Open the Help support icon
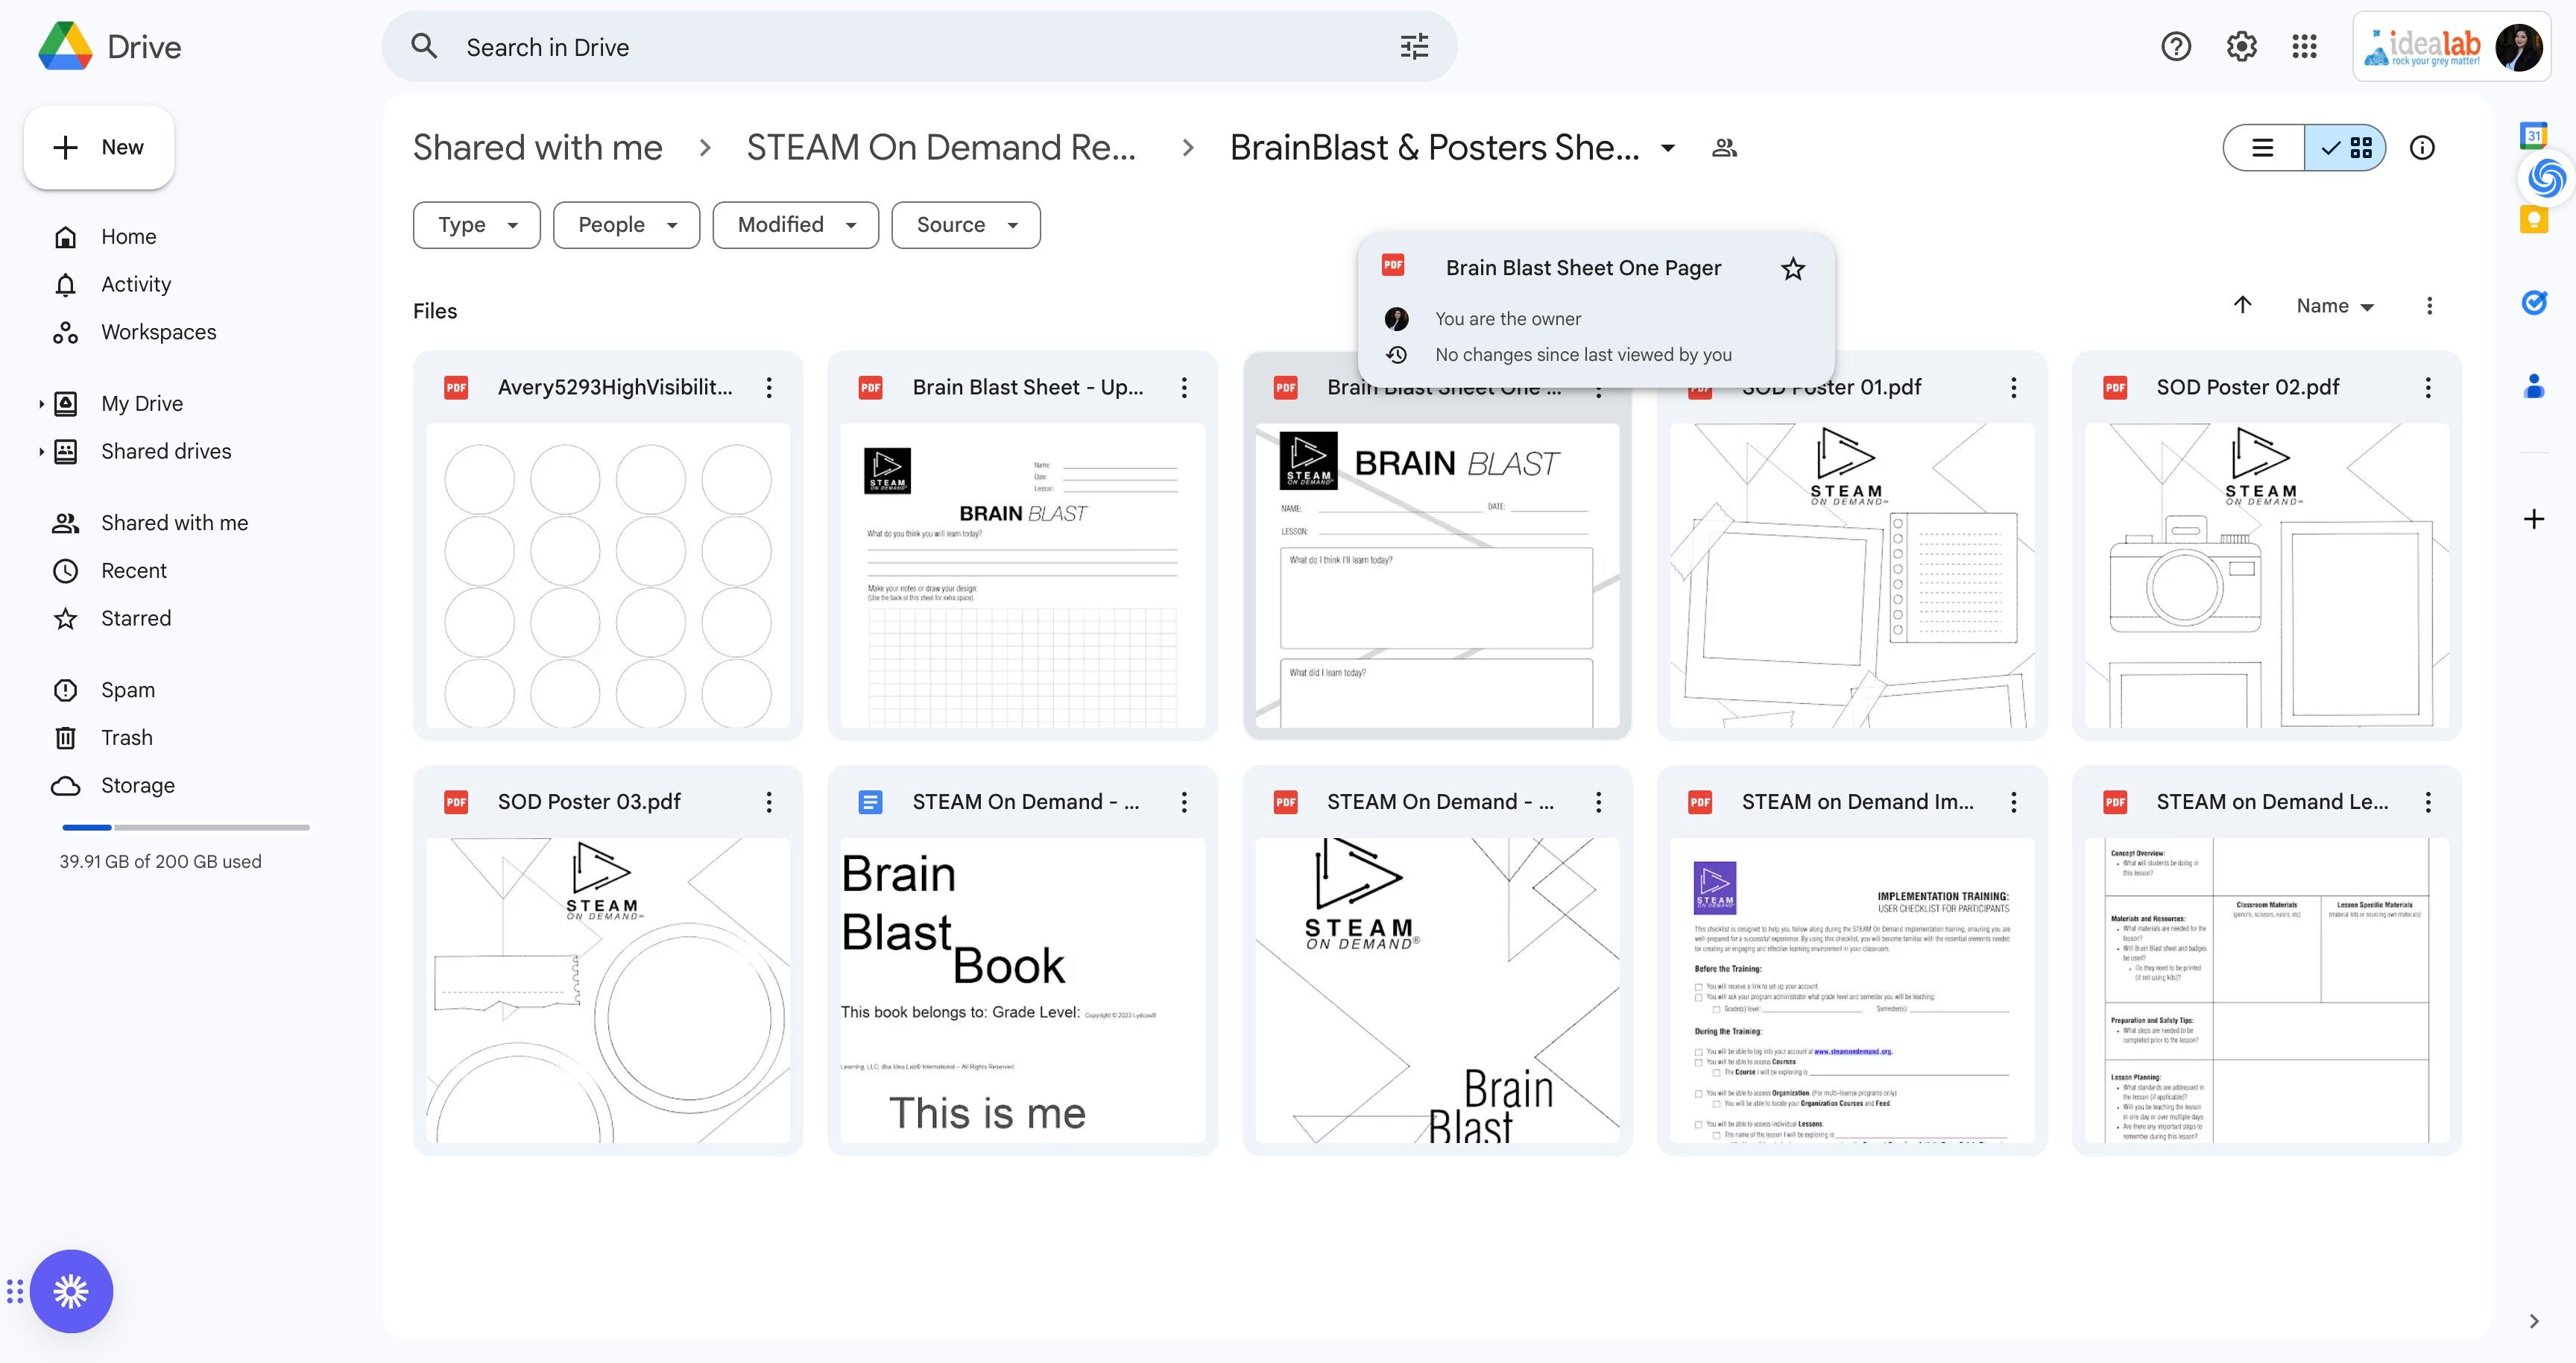2576x1363 pixels. (x=2176, y=47)
